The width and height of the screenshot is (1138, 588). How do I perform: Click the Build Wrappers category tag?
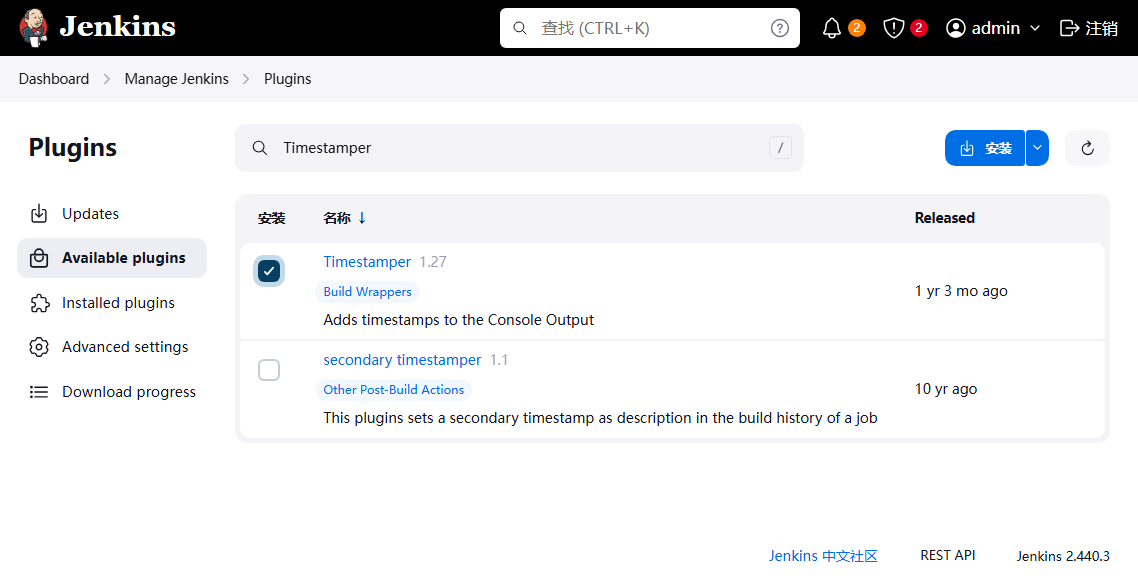coord(367,292)
